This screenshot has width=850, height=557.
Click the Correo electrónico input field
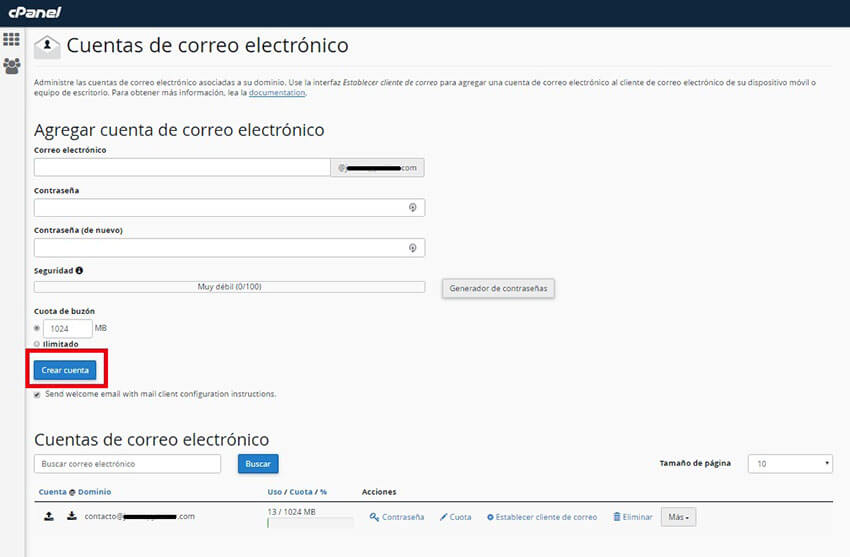point(182,167)
